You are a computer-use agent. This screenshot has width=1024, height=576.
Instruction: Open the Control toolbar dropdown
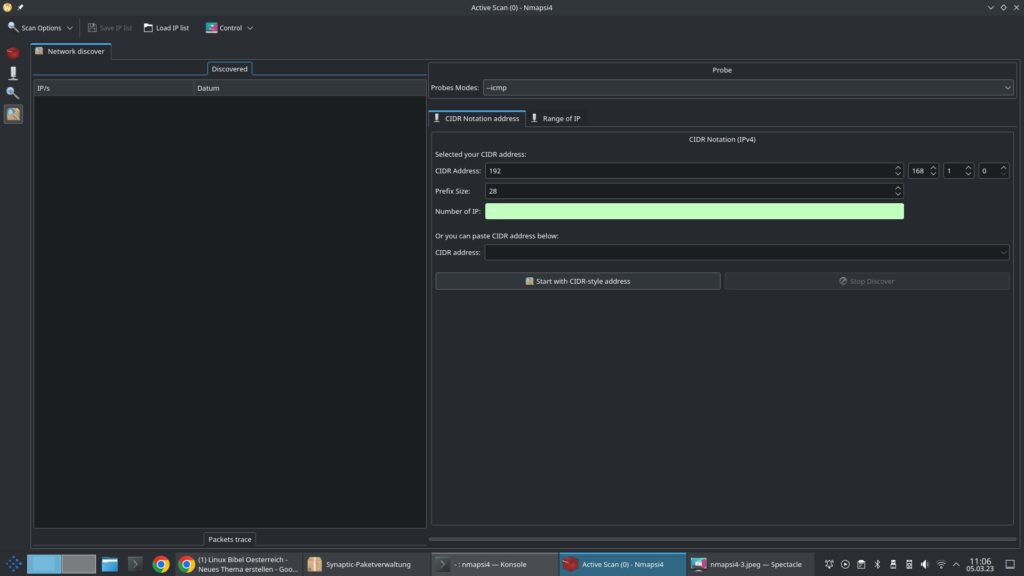(x=229, y=28)
